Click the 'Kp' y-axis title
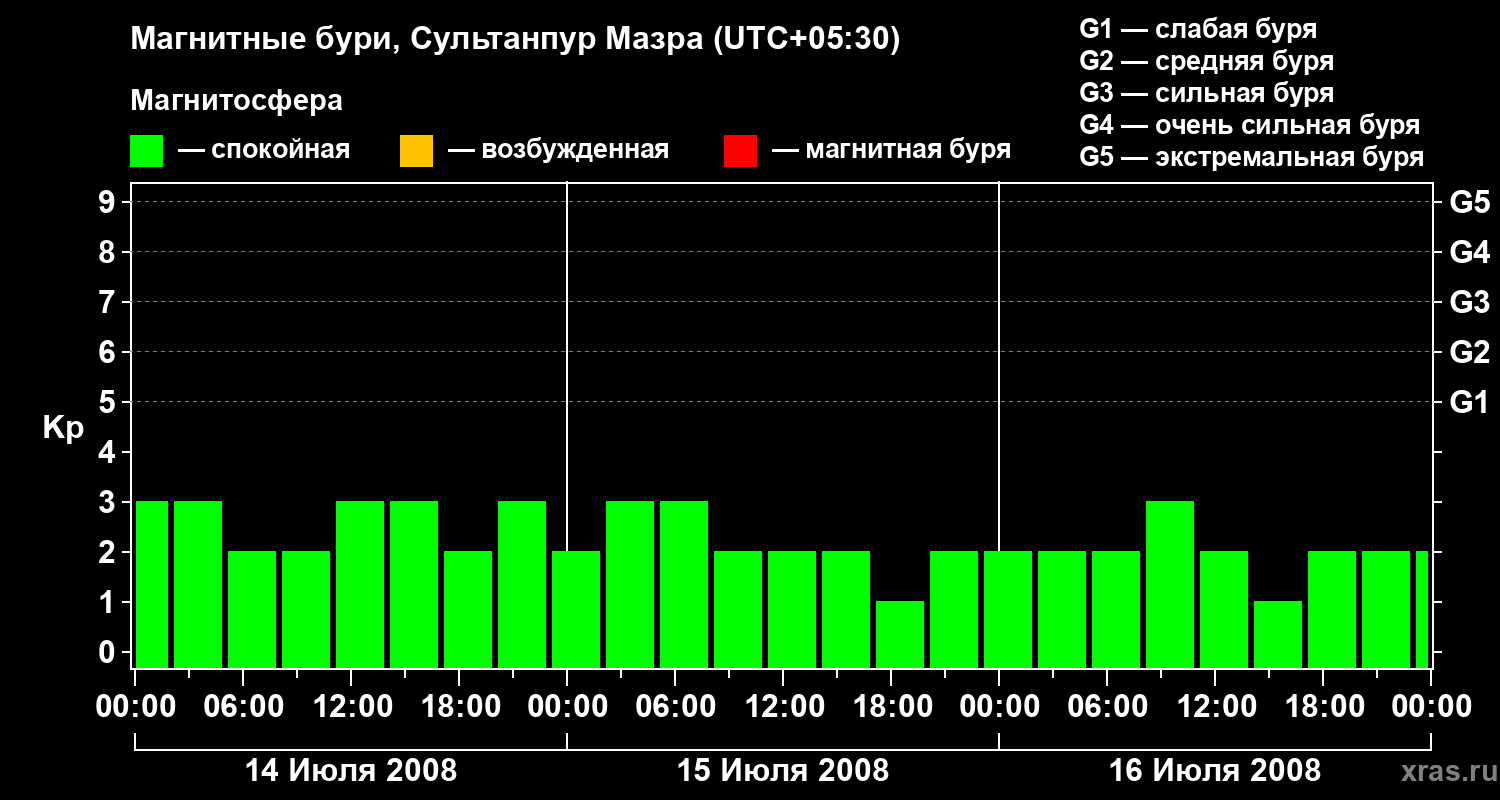 click(63, 428)
